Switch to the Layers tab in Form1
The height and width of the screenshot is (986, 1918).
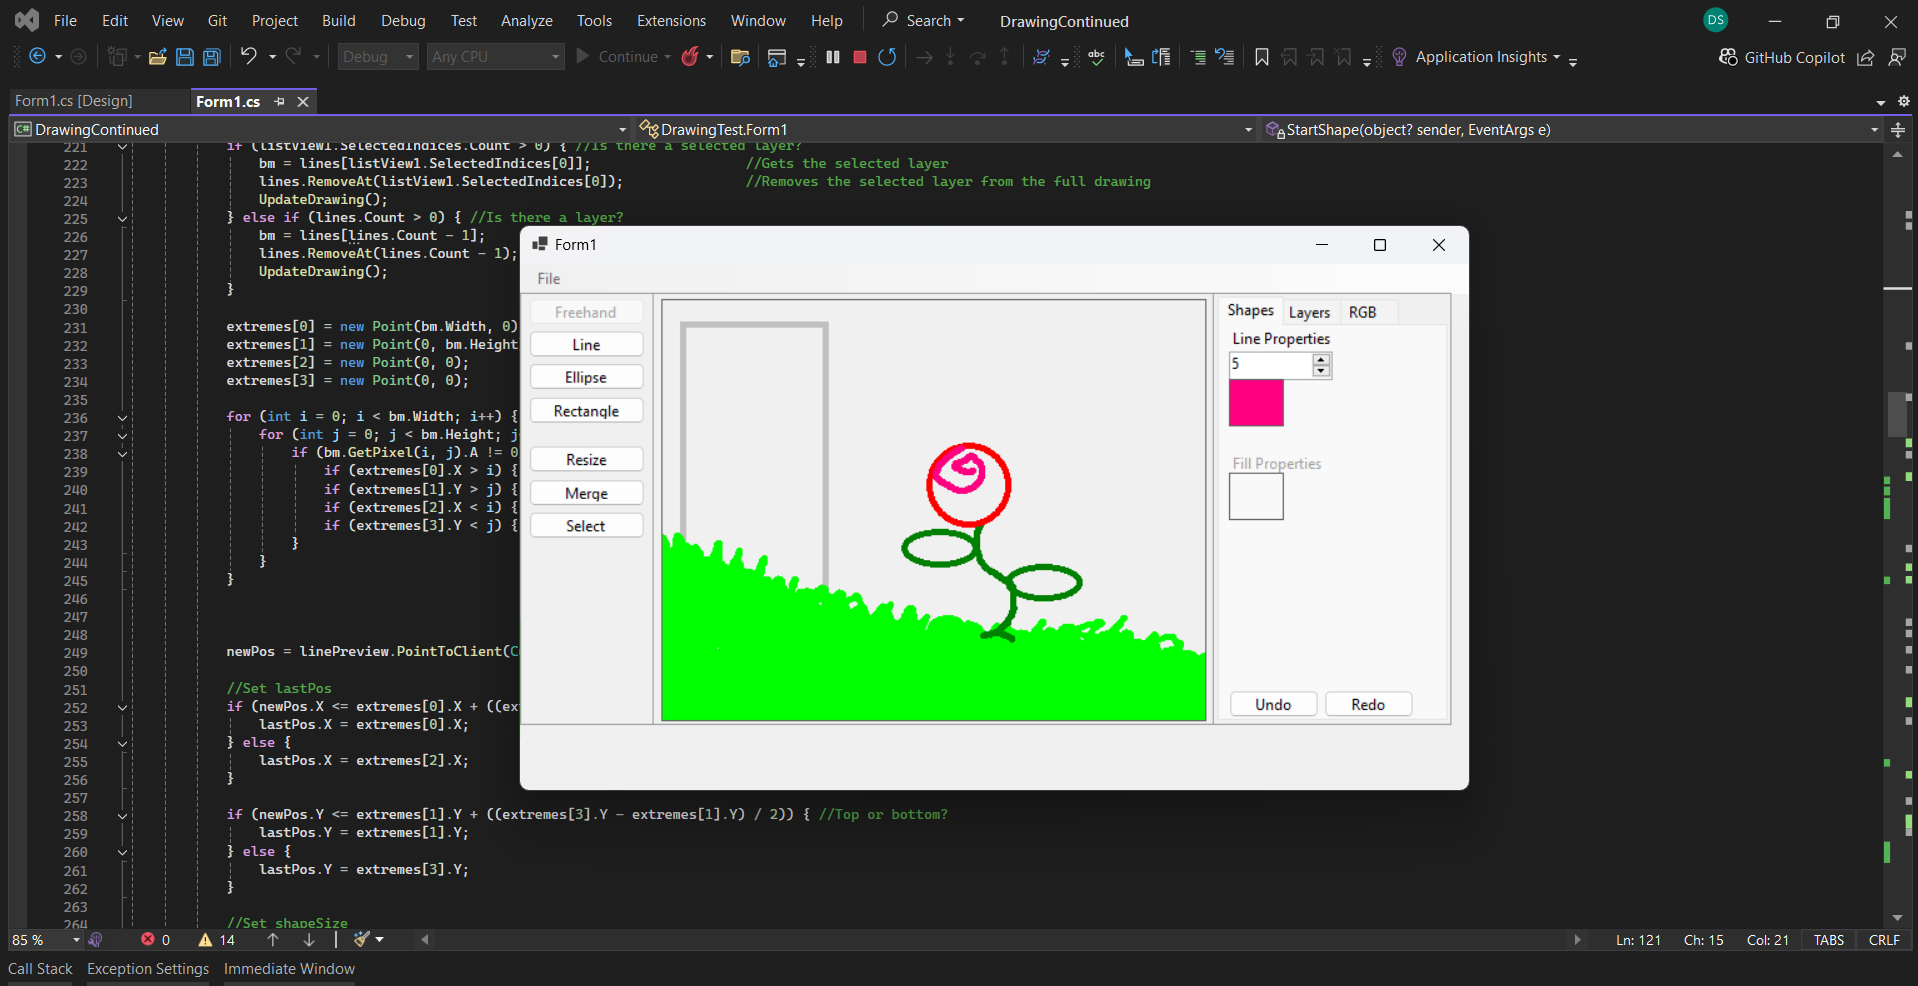pos(1309,312)
